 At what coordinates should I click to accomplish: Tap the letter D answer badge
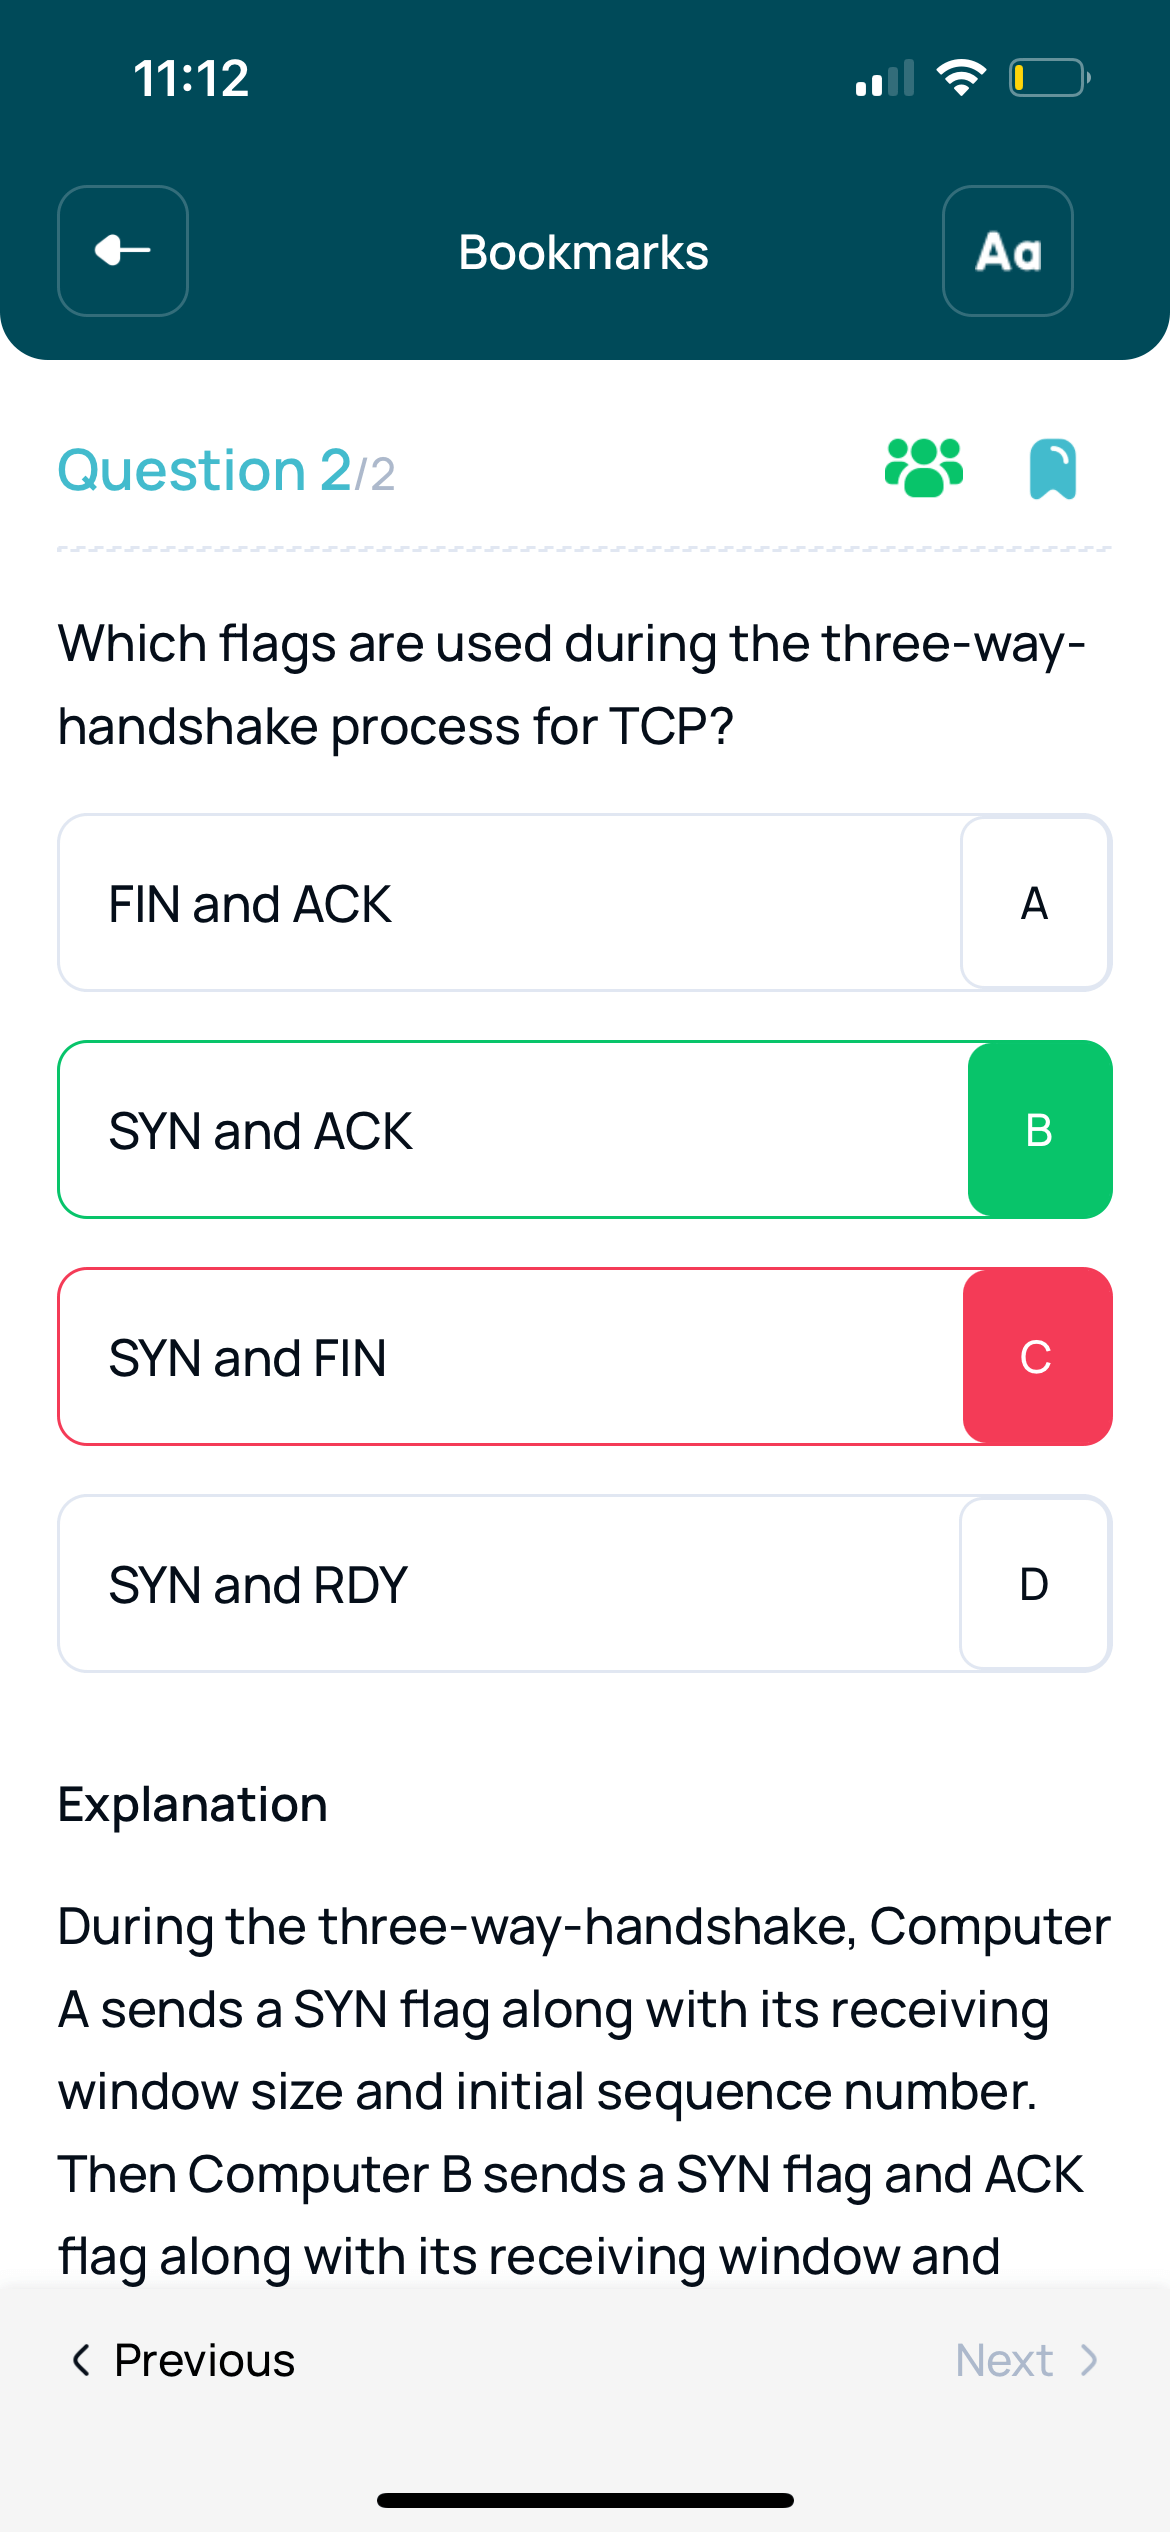1035,1584
